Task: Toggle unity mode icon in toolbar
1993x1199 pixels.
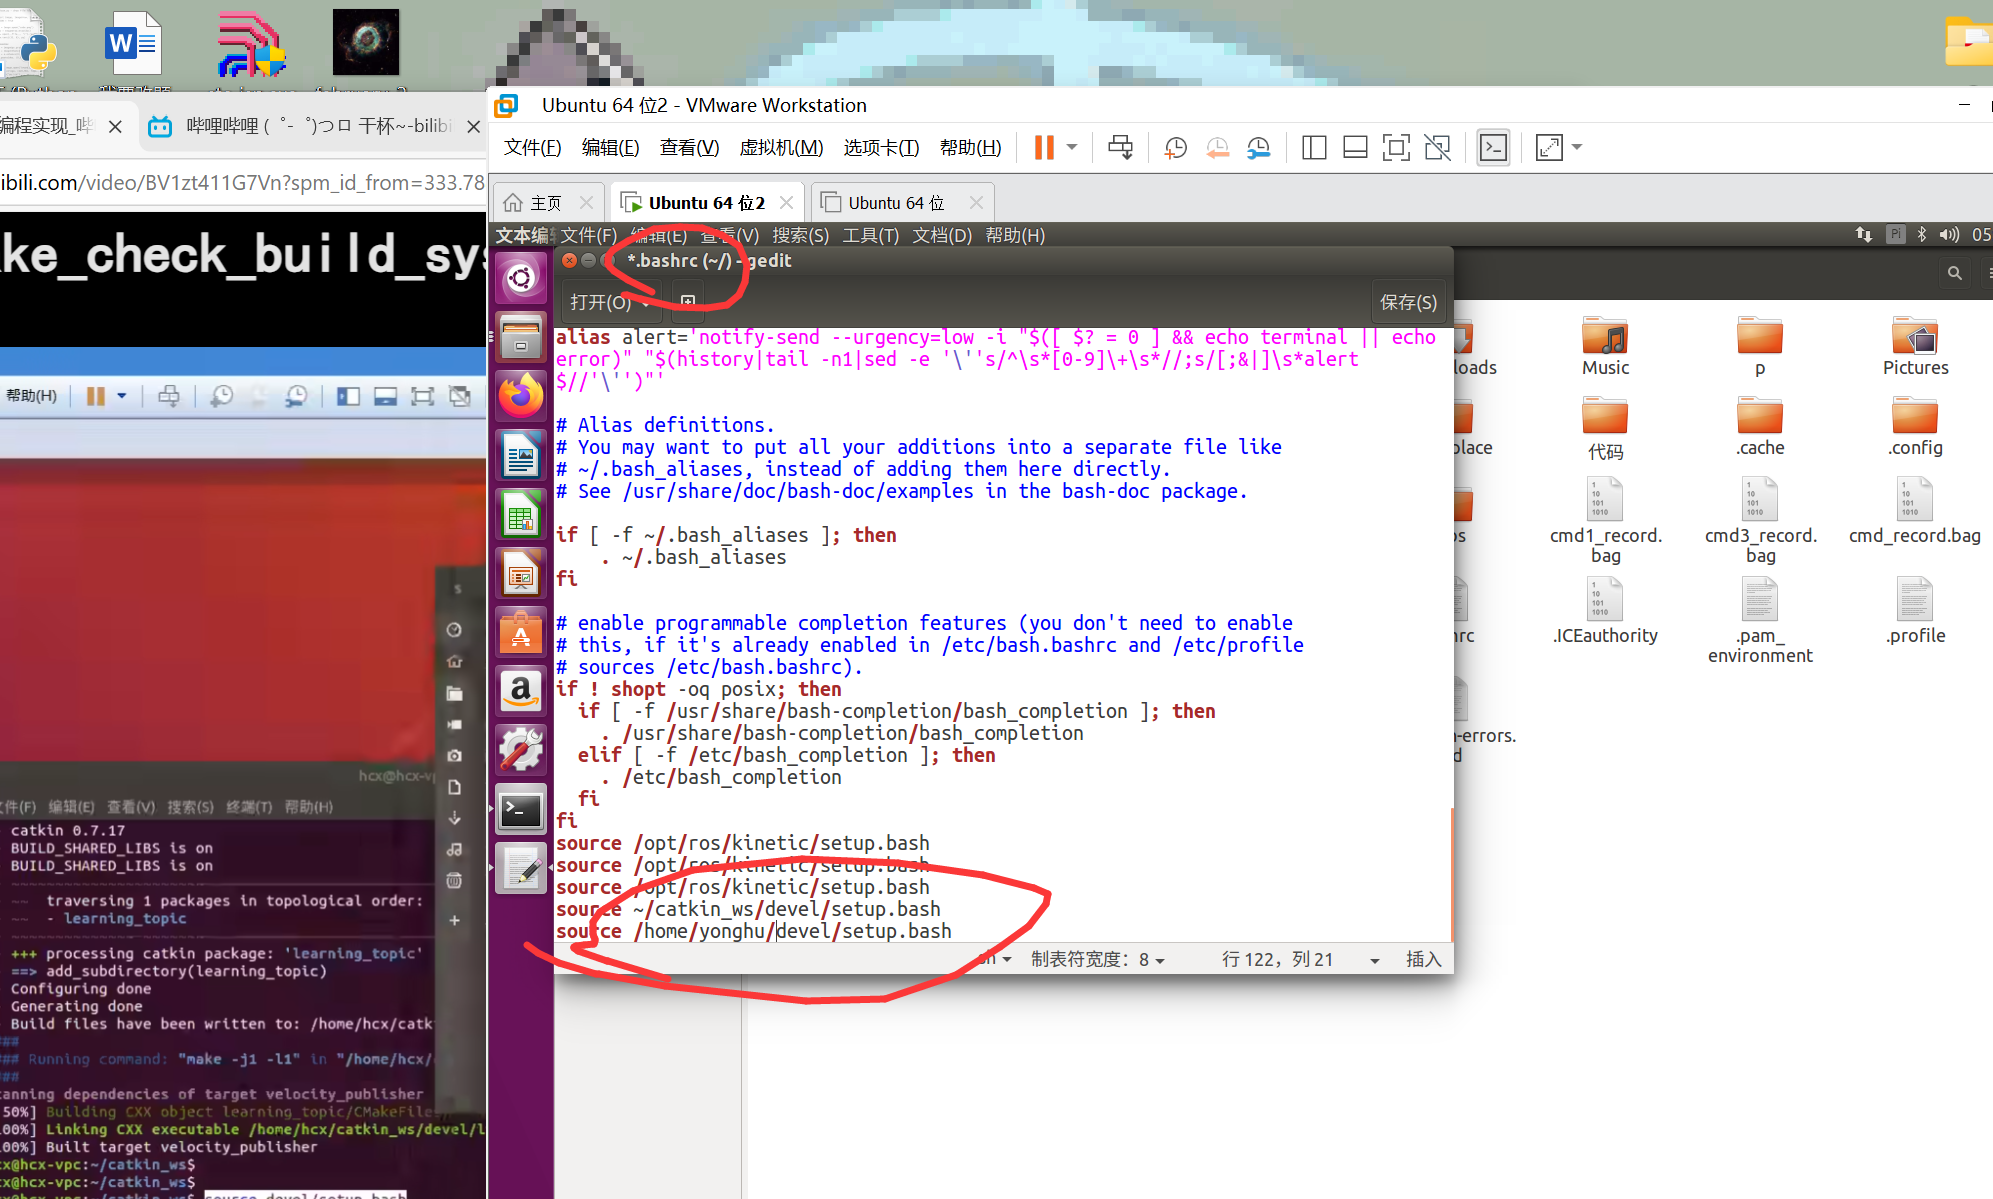Action: (x=1437, y=148)
